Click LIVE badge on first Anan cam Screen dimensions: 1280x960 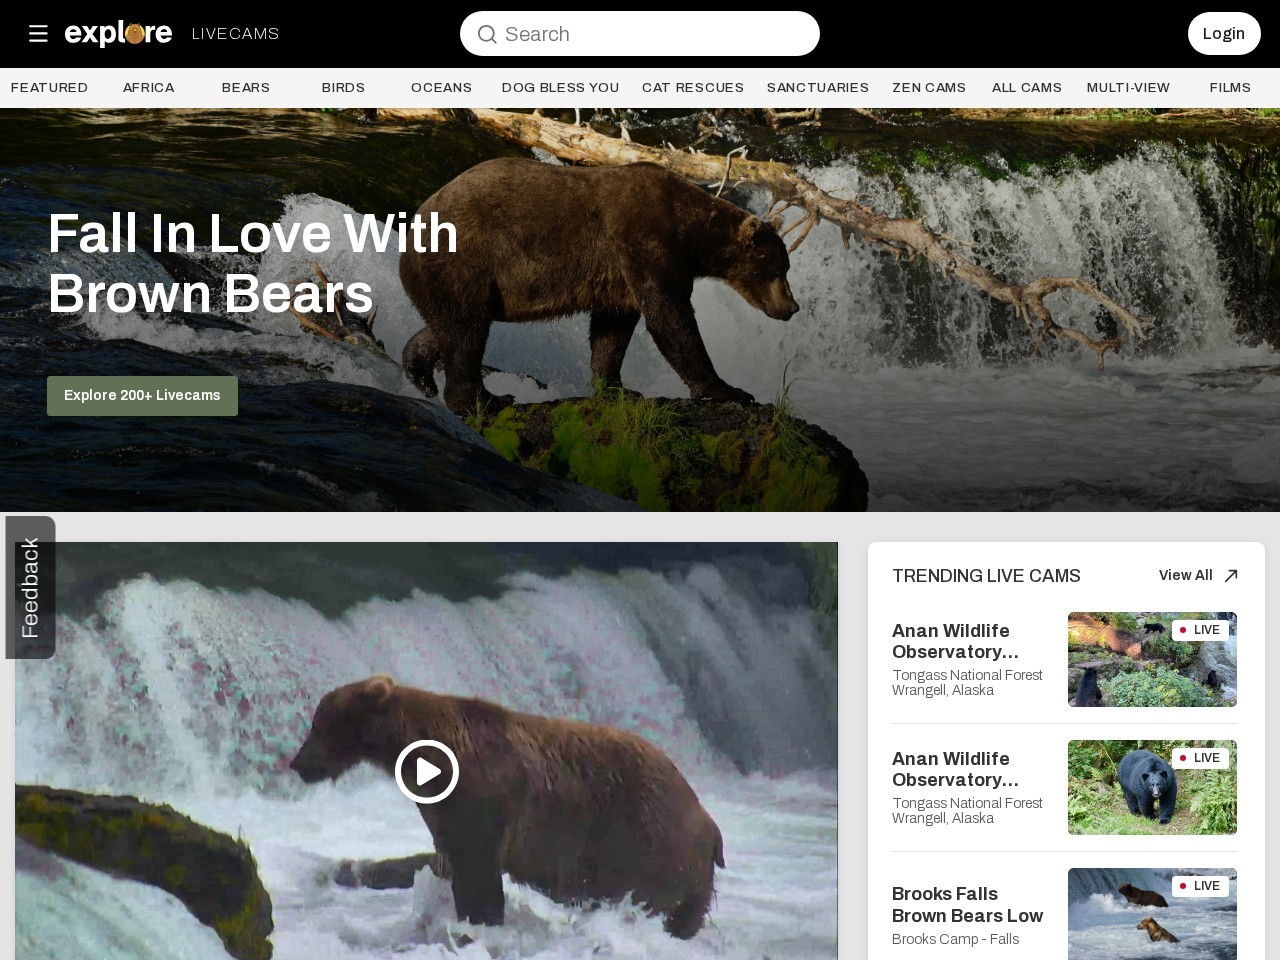click(1200, 630)
